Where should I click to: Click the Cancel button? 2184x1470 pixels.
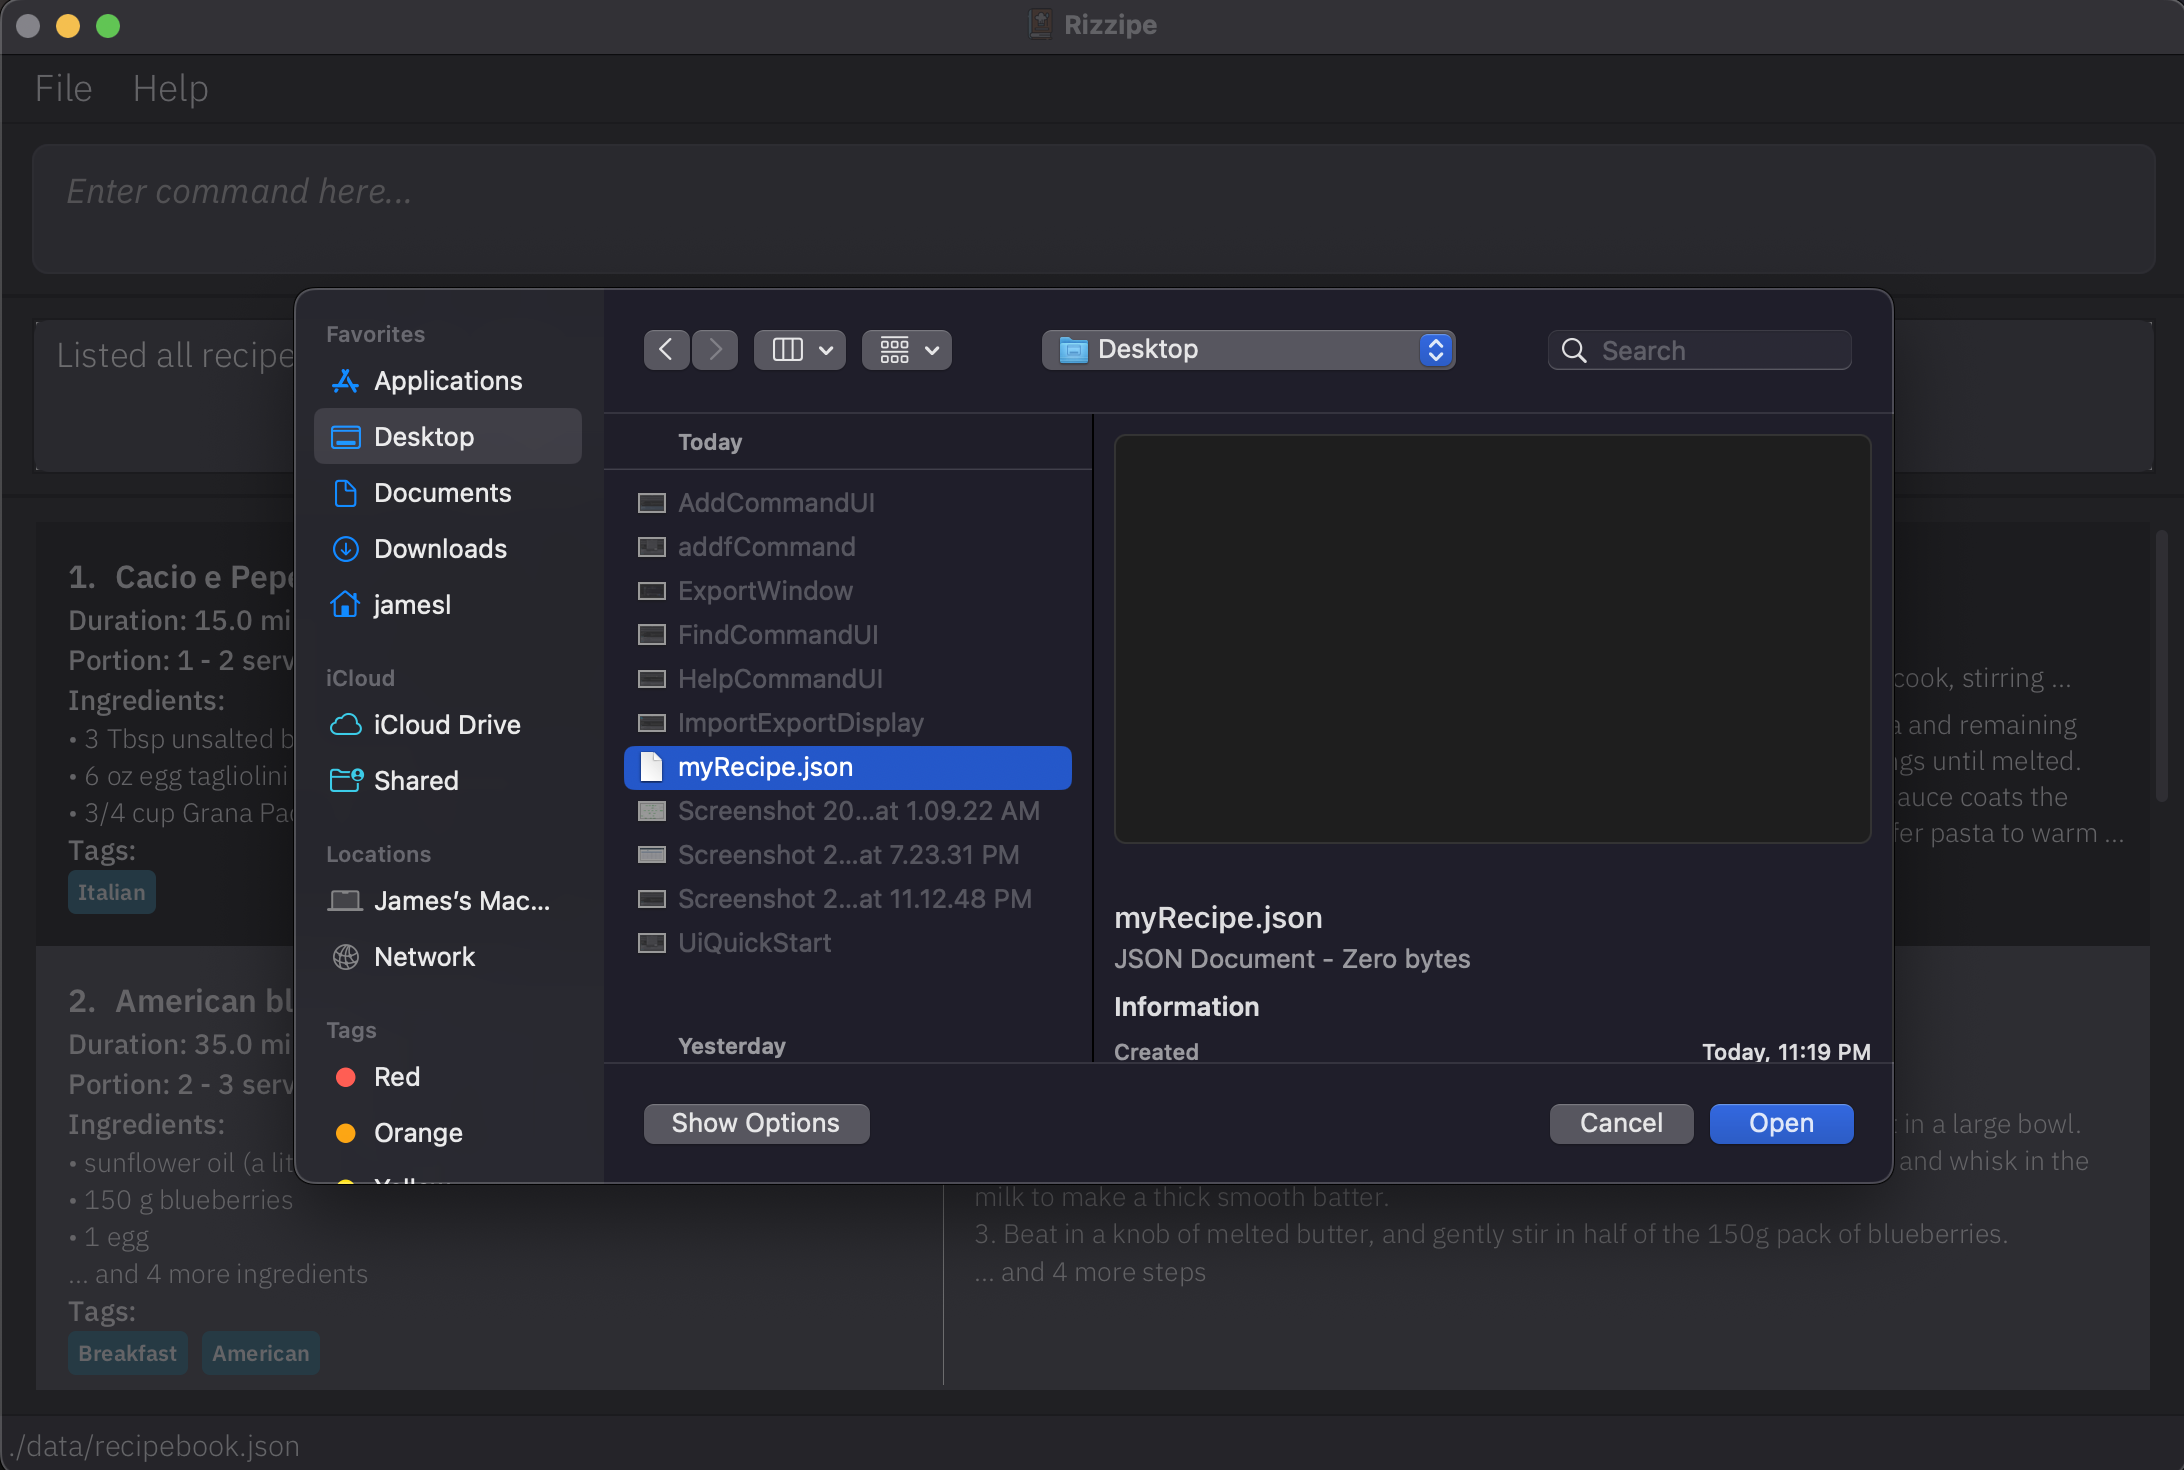click(1620, 1124)
